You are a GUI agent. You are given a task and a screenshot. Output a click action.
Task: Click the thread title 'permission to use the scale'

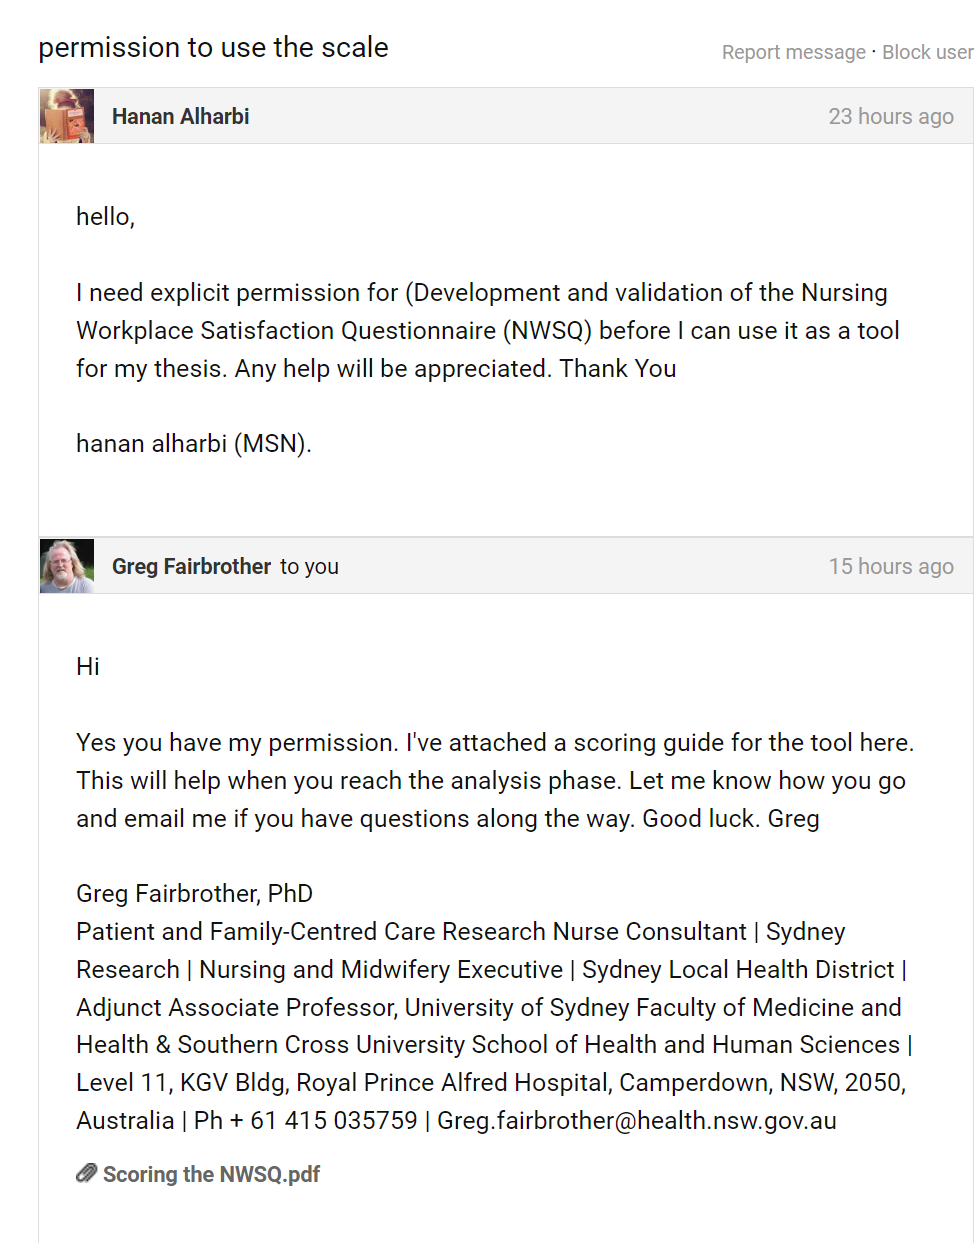(x=213, y=47)
